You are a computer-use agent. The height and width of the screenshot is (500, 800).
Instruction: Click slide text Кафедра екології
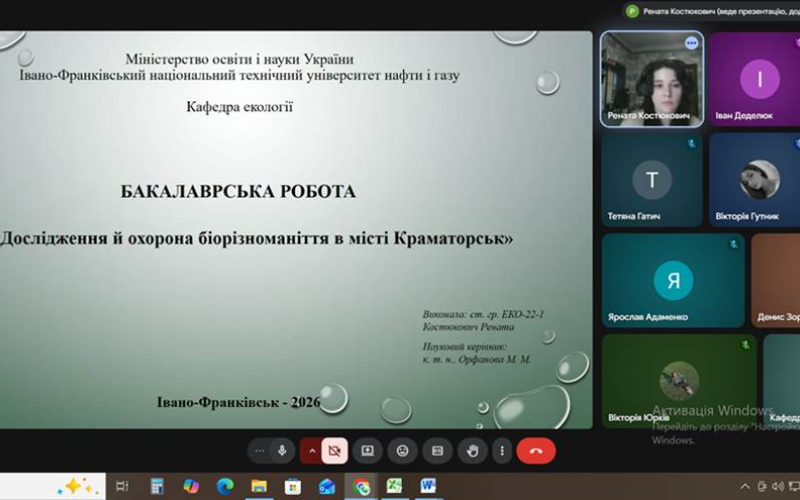[239, 107]
